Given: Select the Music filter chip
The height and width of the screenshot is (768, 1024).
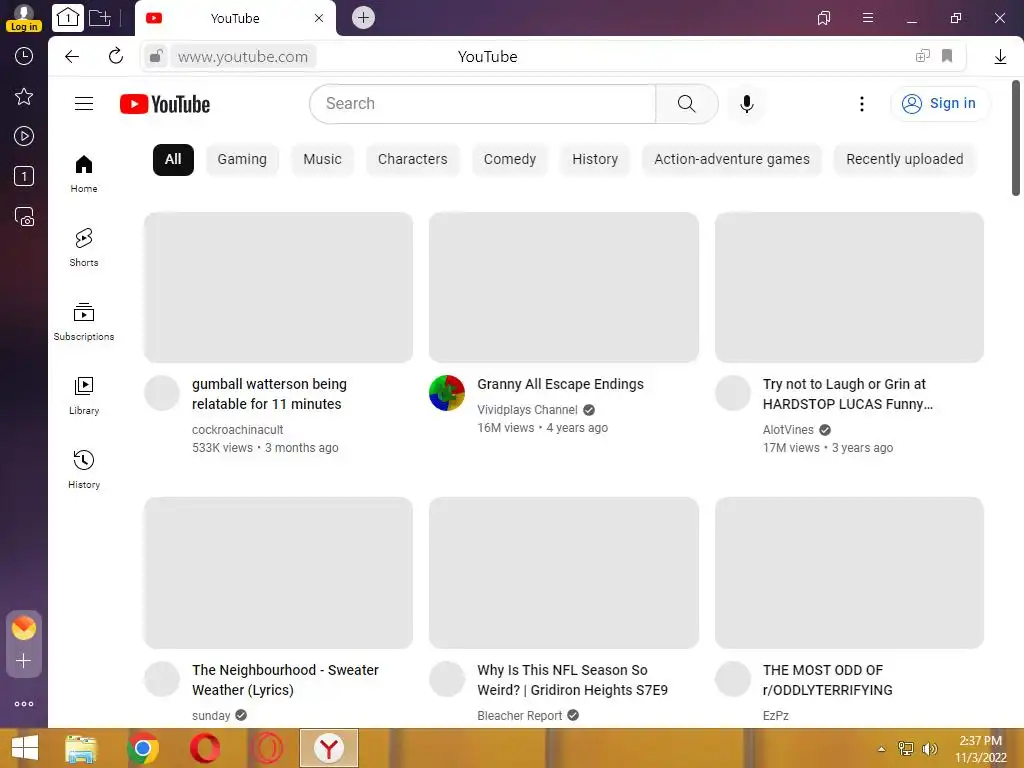Looking at the screenshot, I should (322, 159).
